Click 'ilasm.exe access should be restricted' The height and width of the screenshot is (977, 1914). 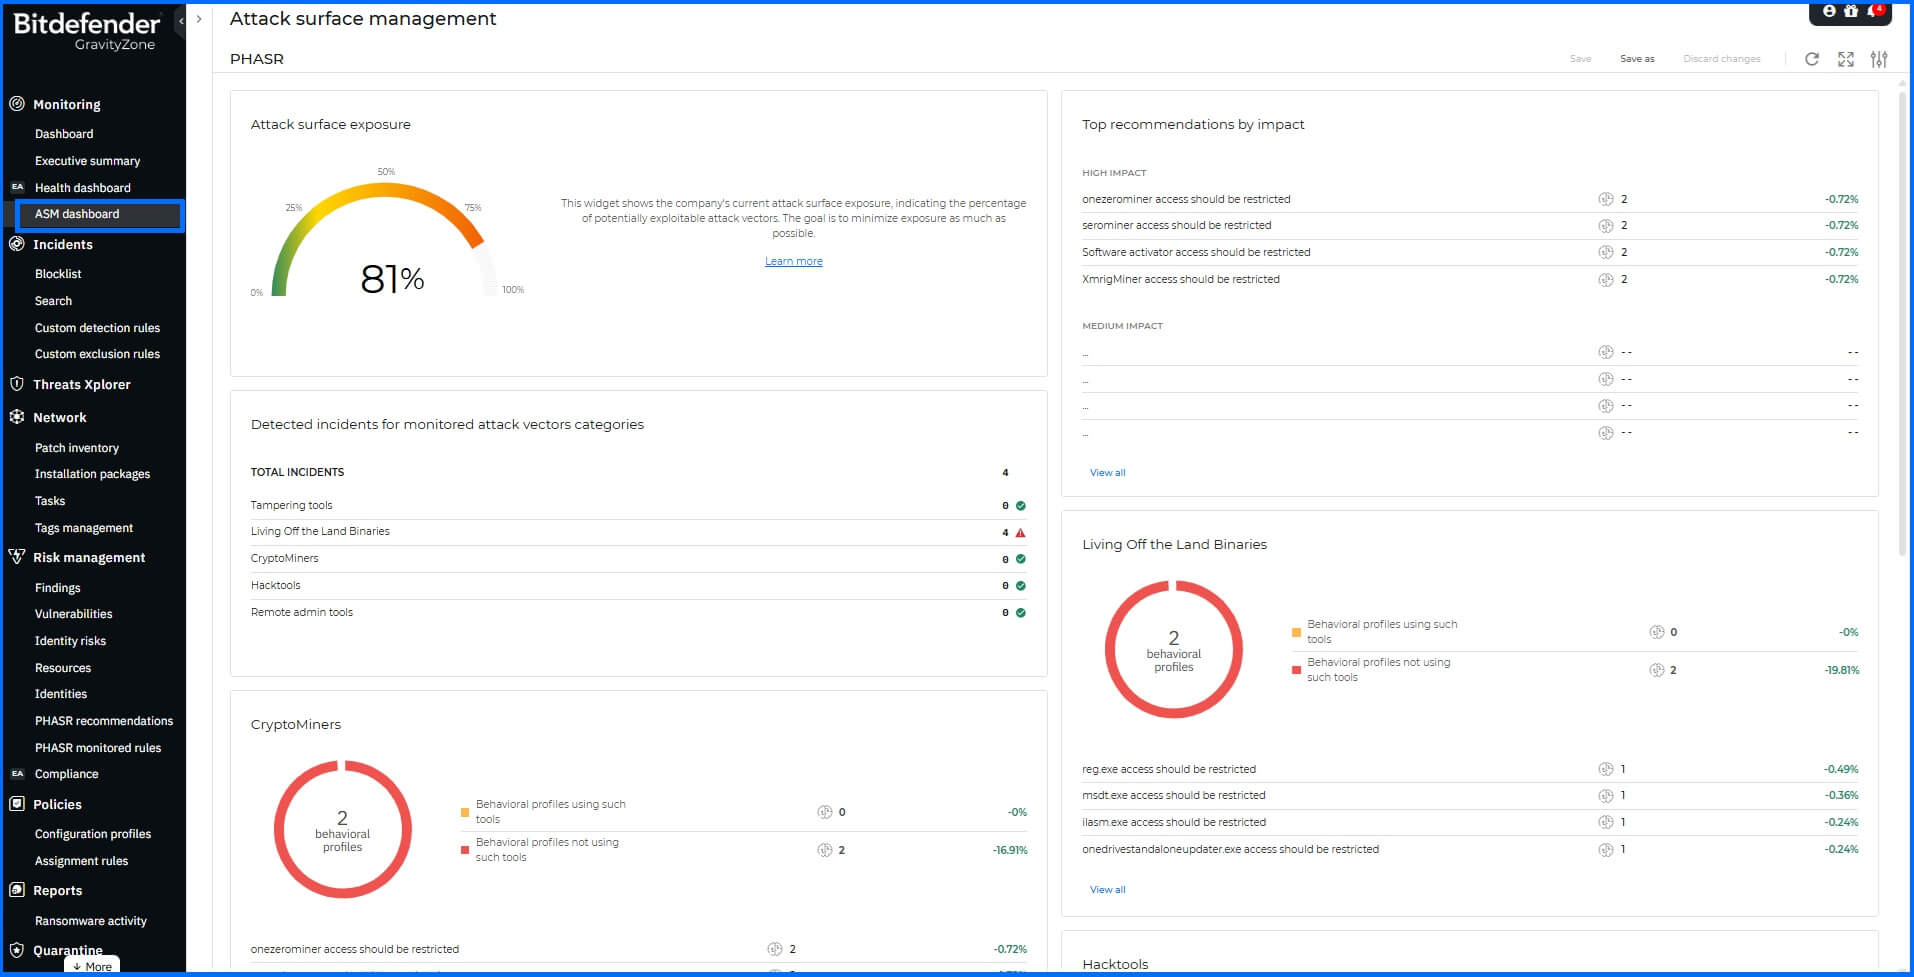1174,822
